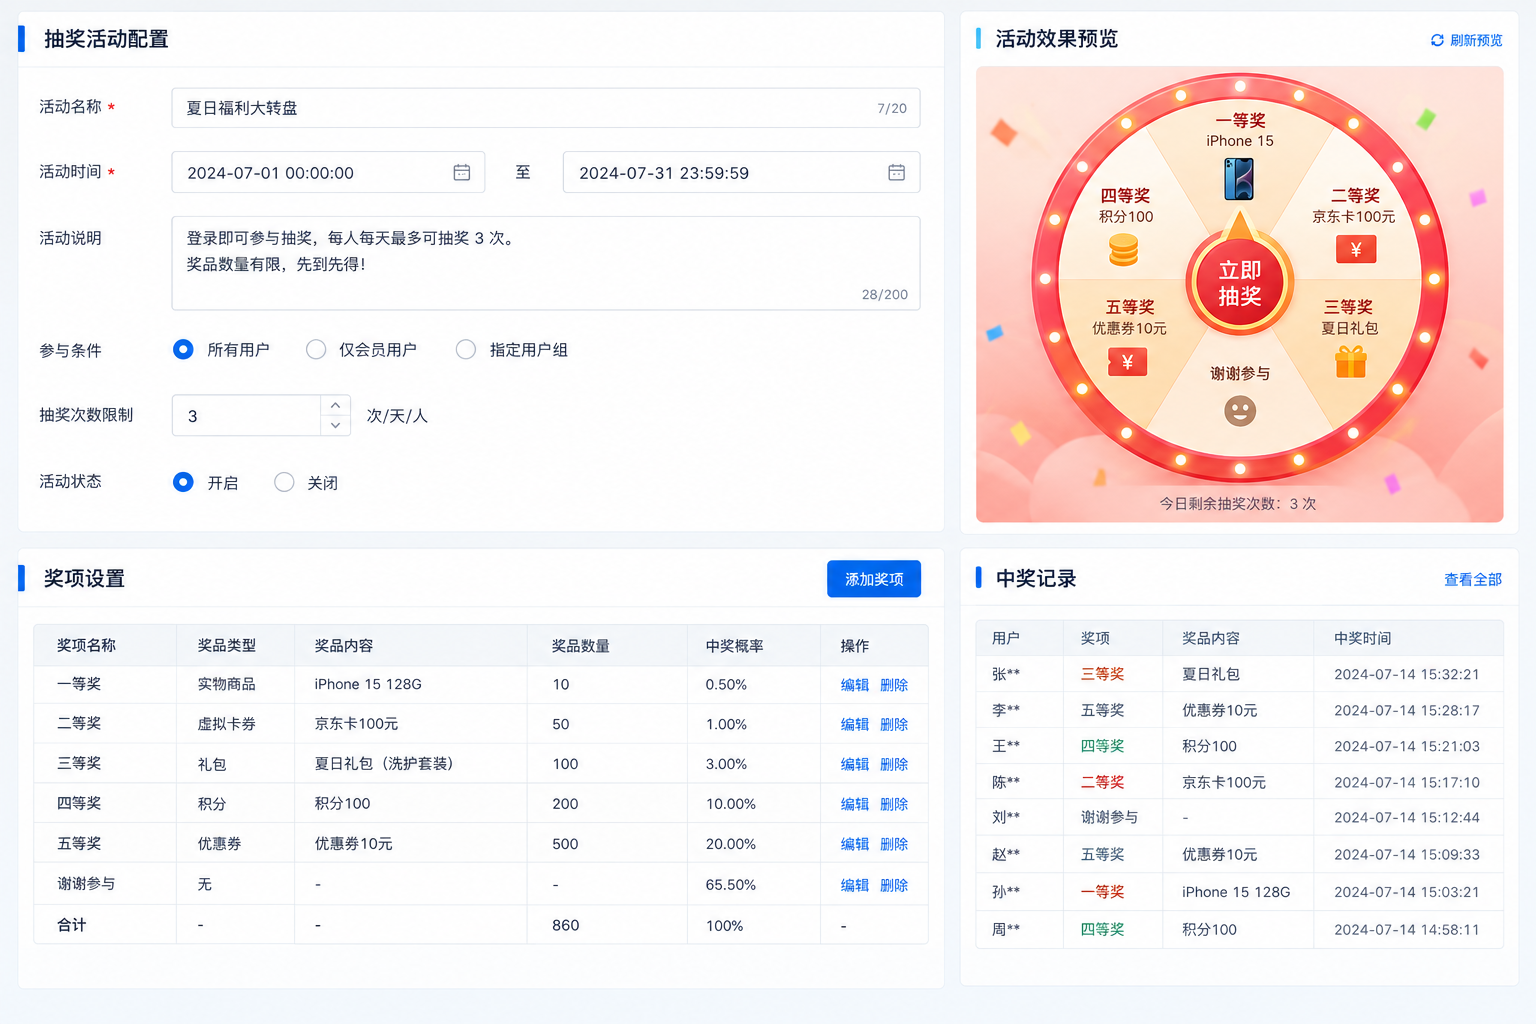Click iPhone 15 128G in prize table
This screenshot has height=1024, width=1536.
tap(368, 684)
